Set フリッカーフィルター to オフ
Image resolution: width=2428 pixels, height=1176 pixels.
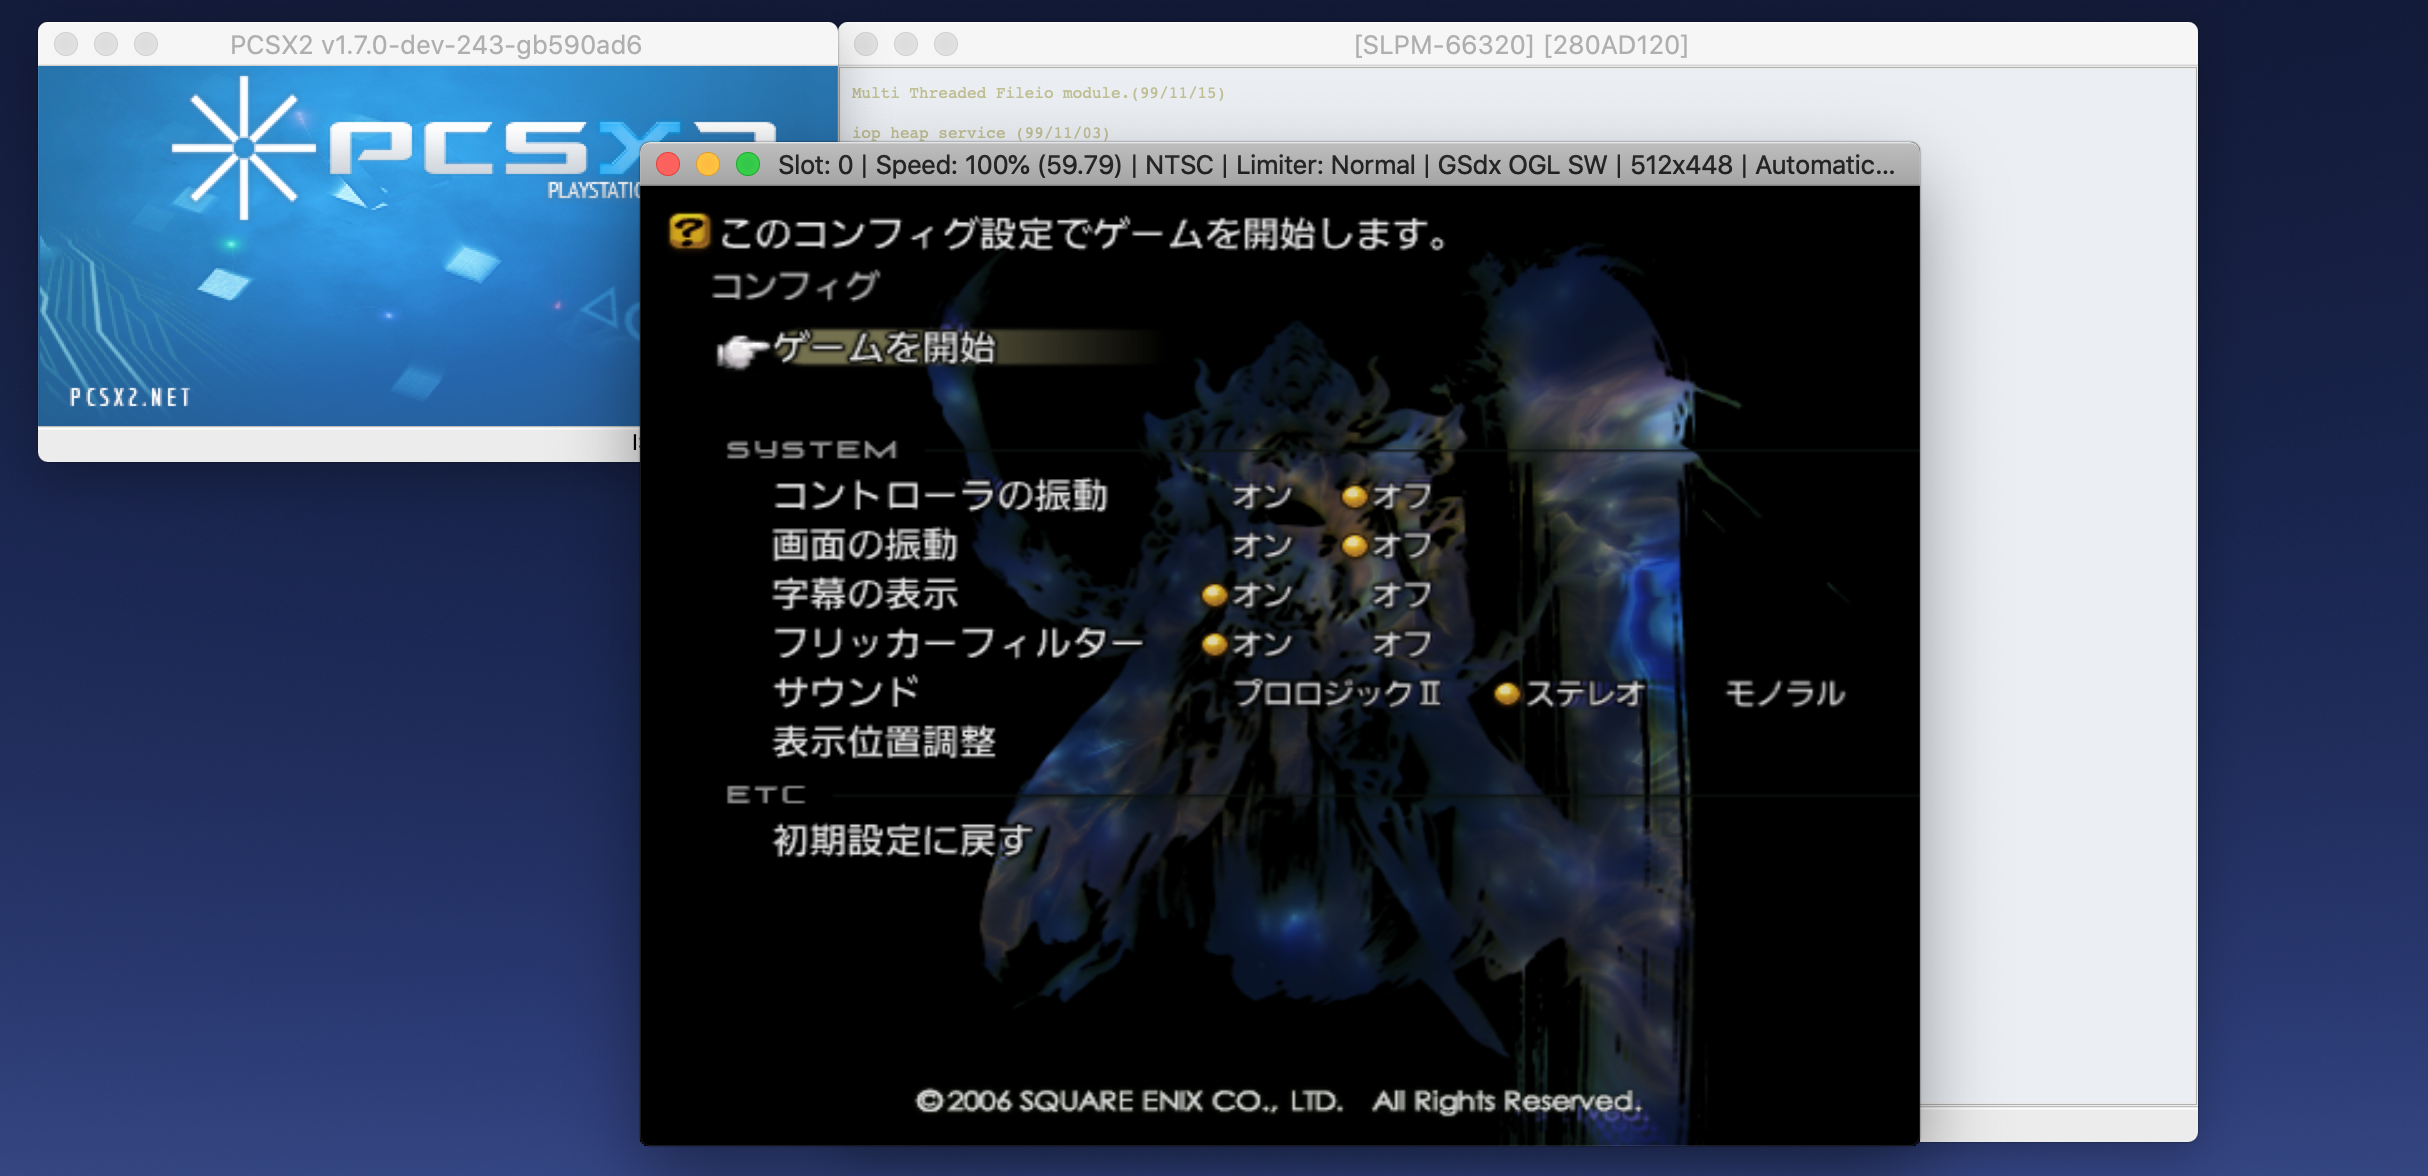(1401, 643)
